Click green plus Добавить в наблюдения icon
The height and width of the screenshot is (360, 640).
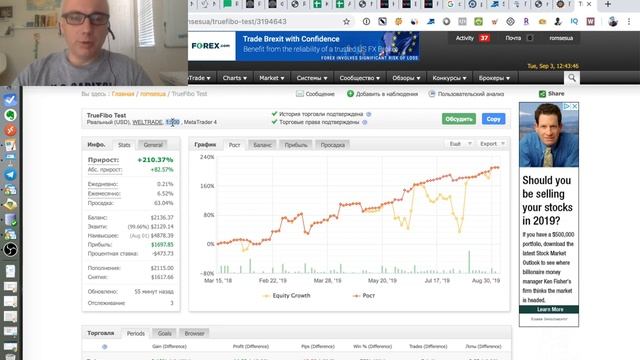pyautogui.click(x=350, y=94)
